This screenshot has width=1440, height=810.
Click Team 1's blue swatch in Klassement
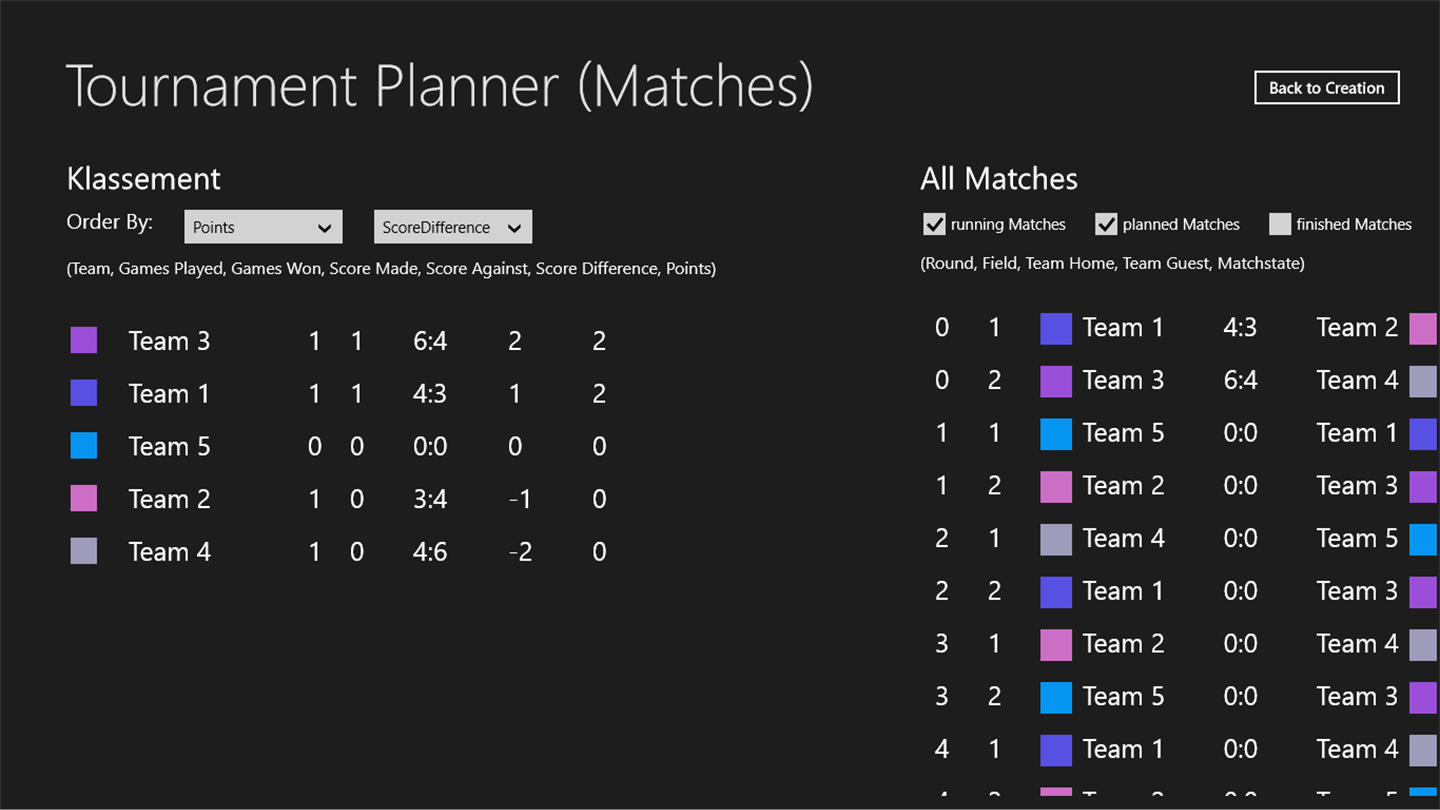(84, 393)
